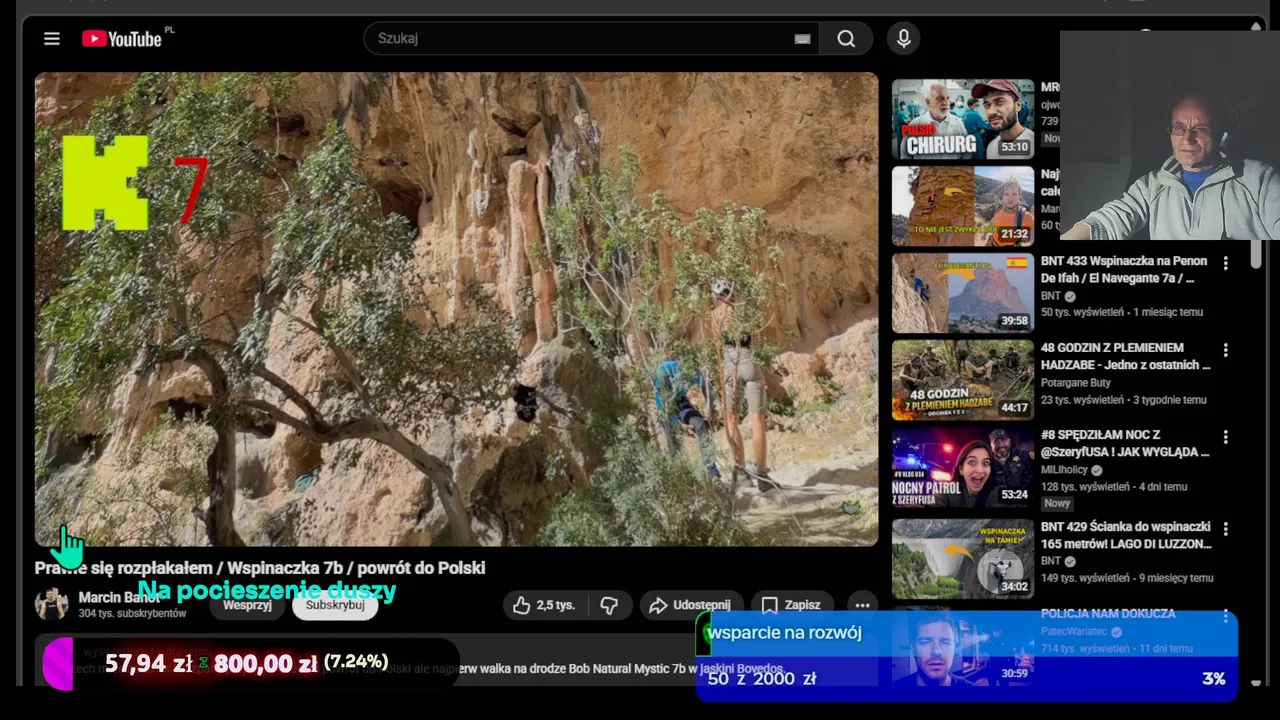Open the CHIRURG video thumbnail
This screenshot has height=720, width=1280.
(963, 119)
